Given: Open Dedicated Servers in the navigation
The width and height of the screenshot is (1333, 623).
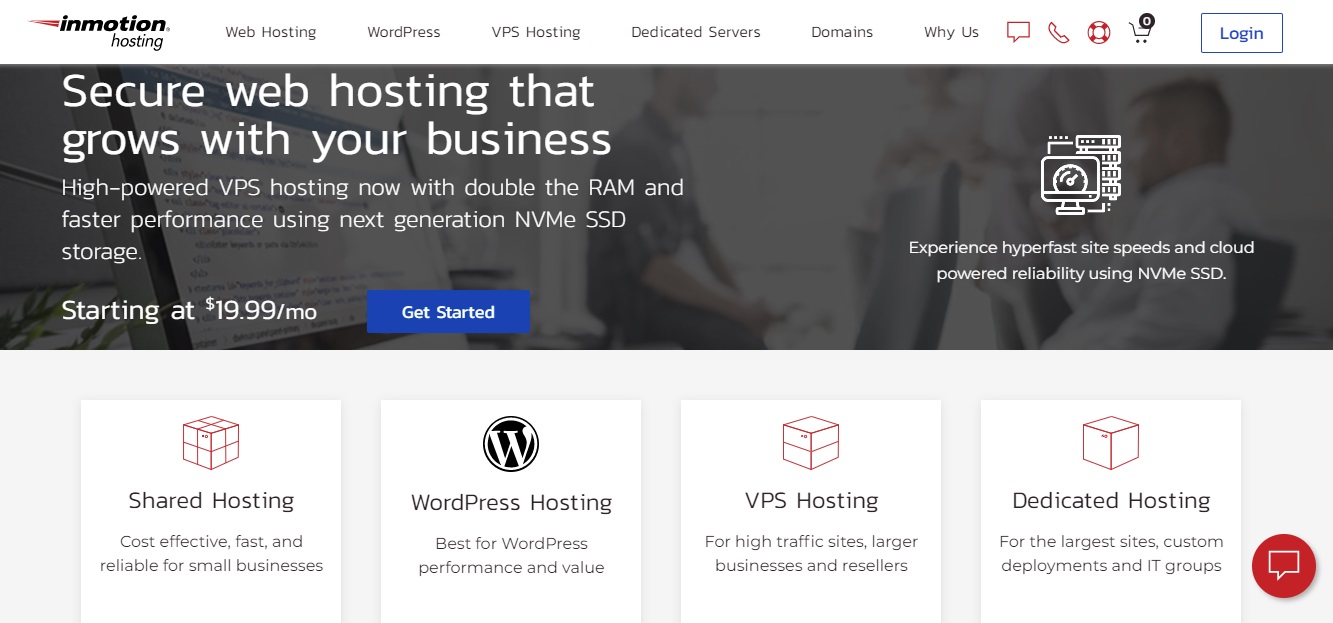Looking at the screenshot, I should [696, 32].
